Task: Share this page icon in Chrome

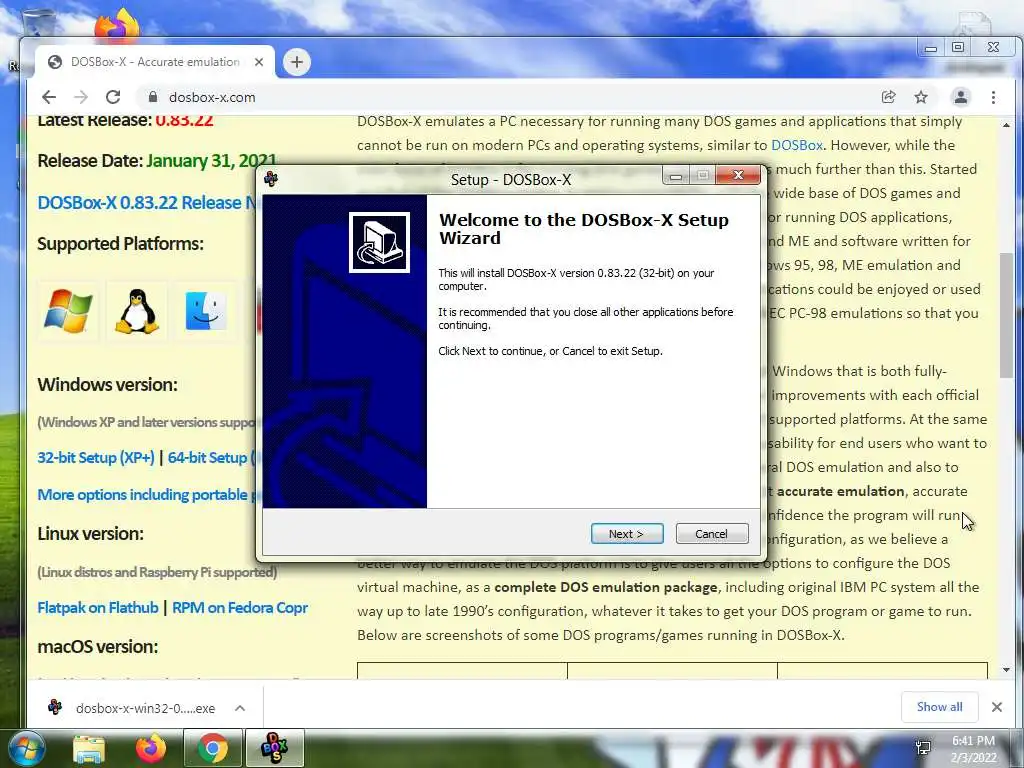Action: tap(888, 97)
